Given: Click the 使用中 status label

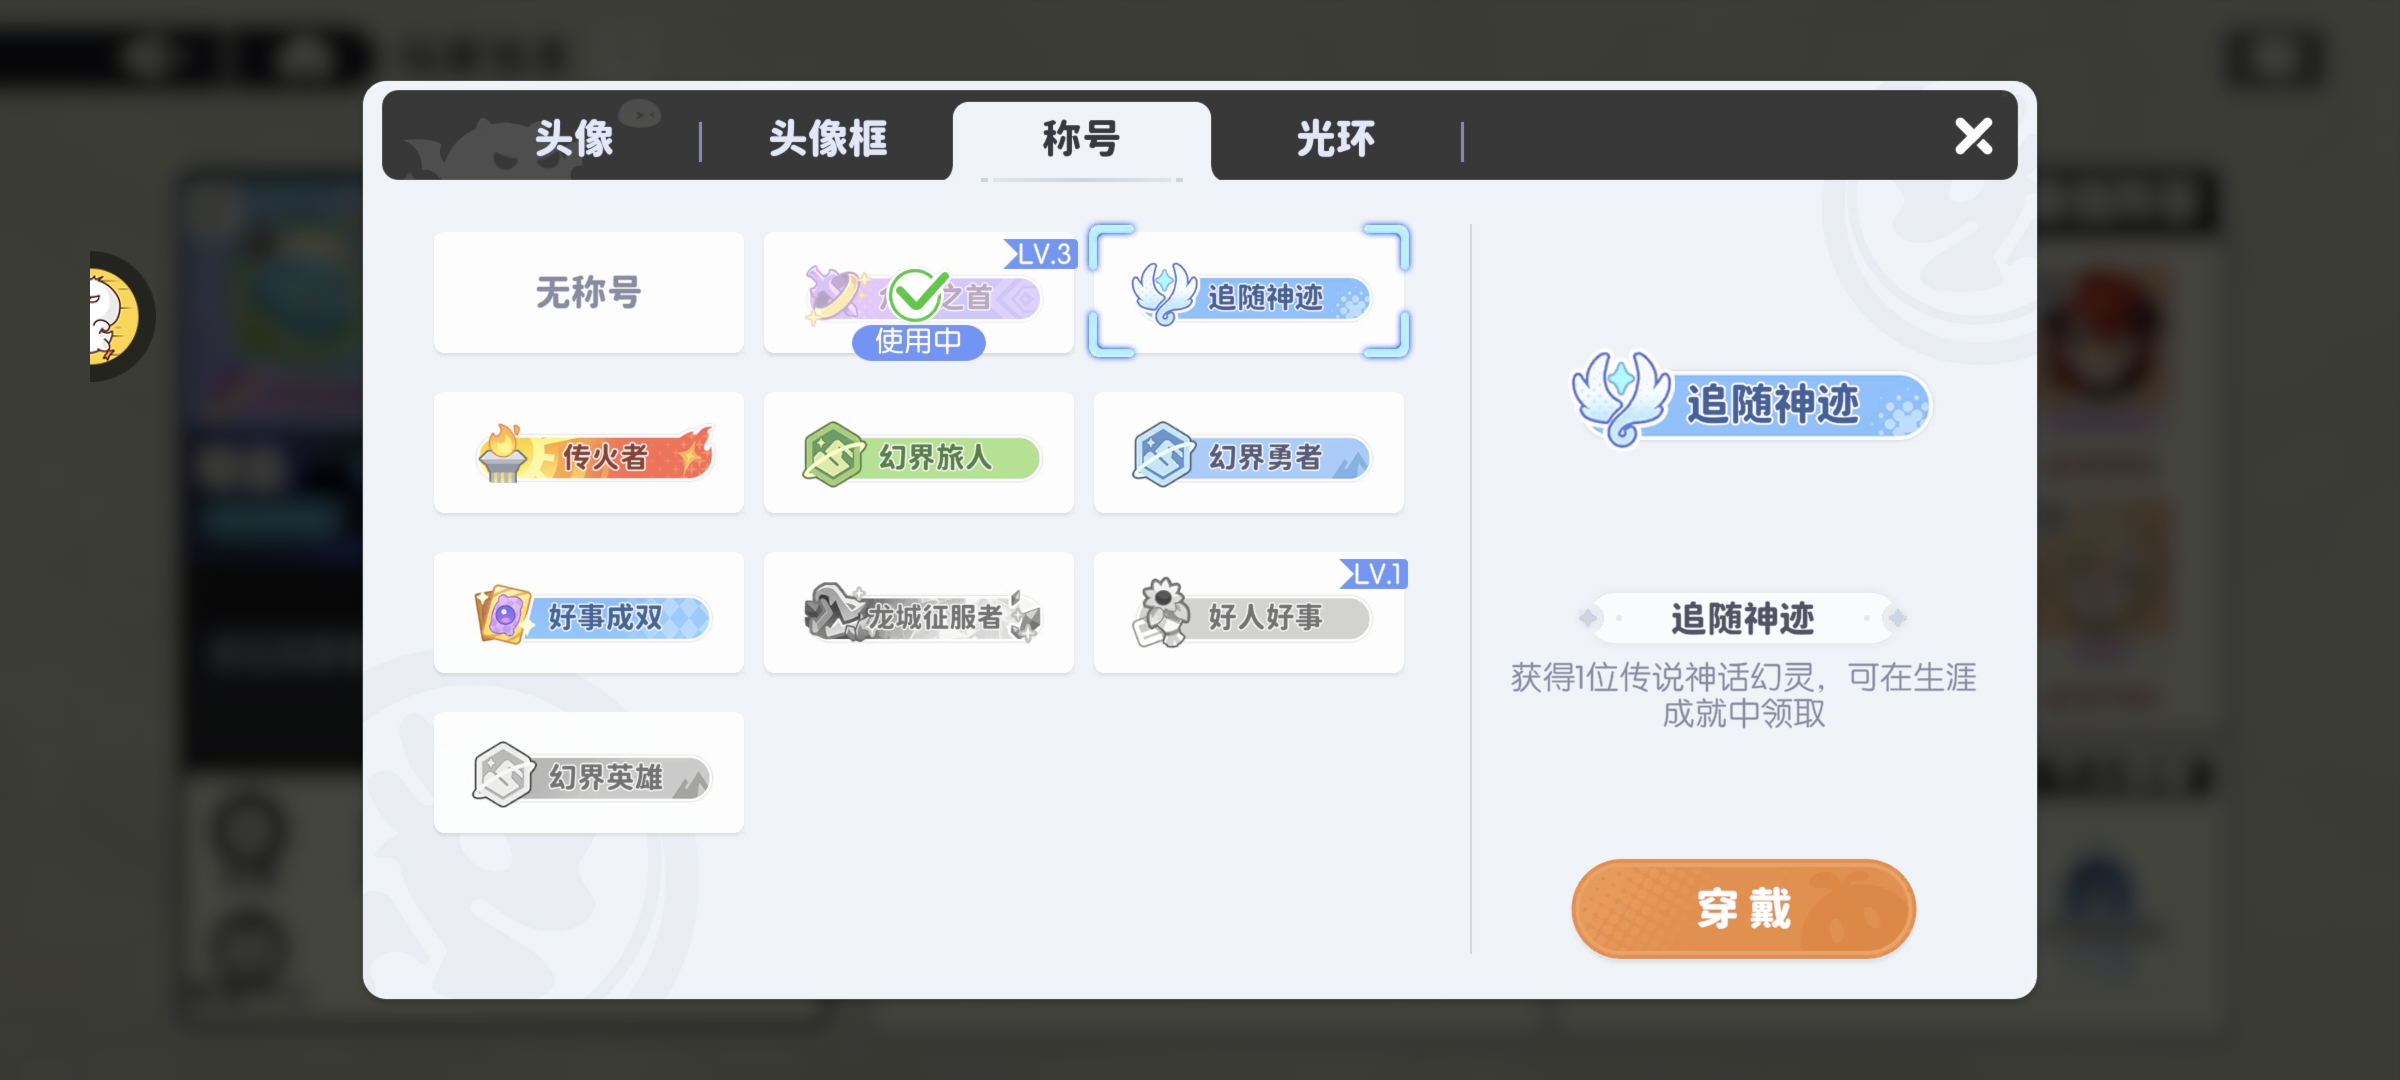Looking at the screenshot, I should [919, 342].
